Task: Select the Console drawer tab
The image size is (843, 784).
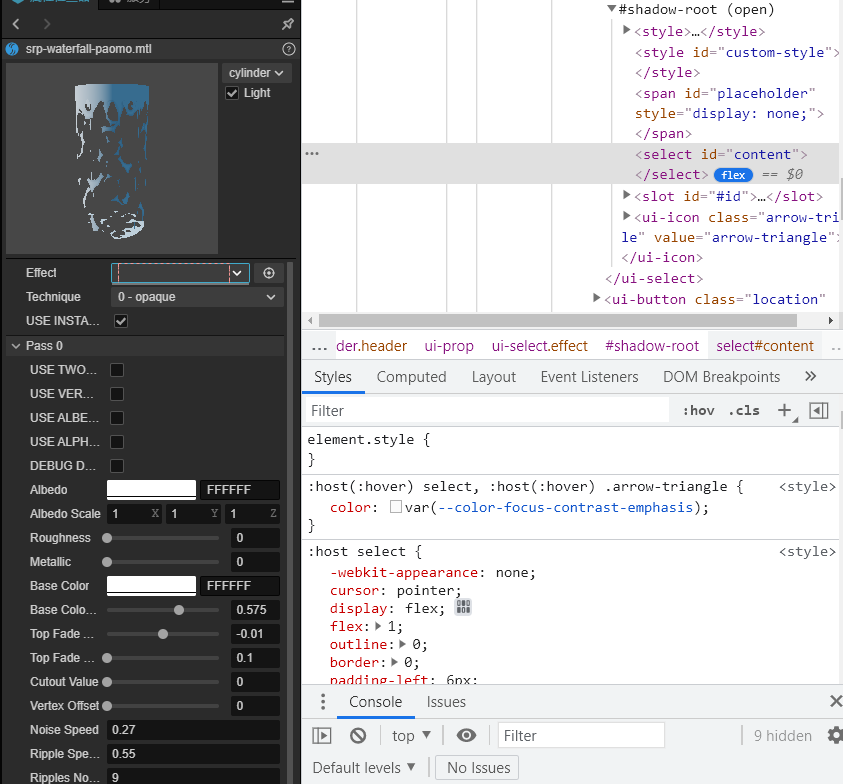Action: click(x=375, y=702)
